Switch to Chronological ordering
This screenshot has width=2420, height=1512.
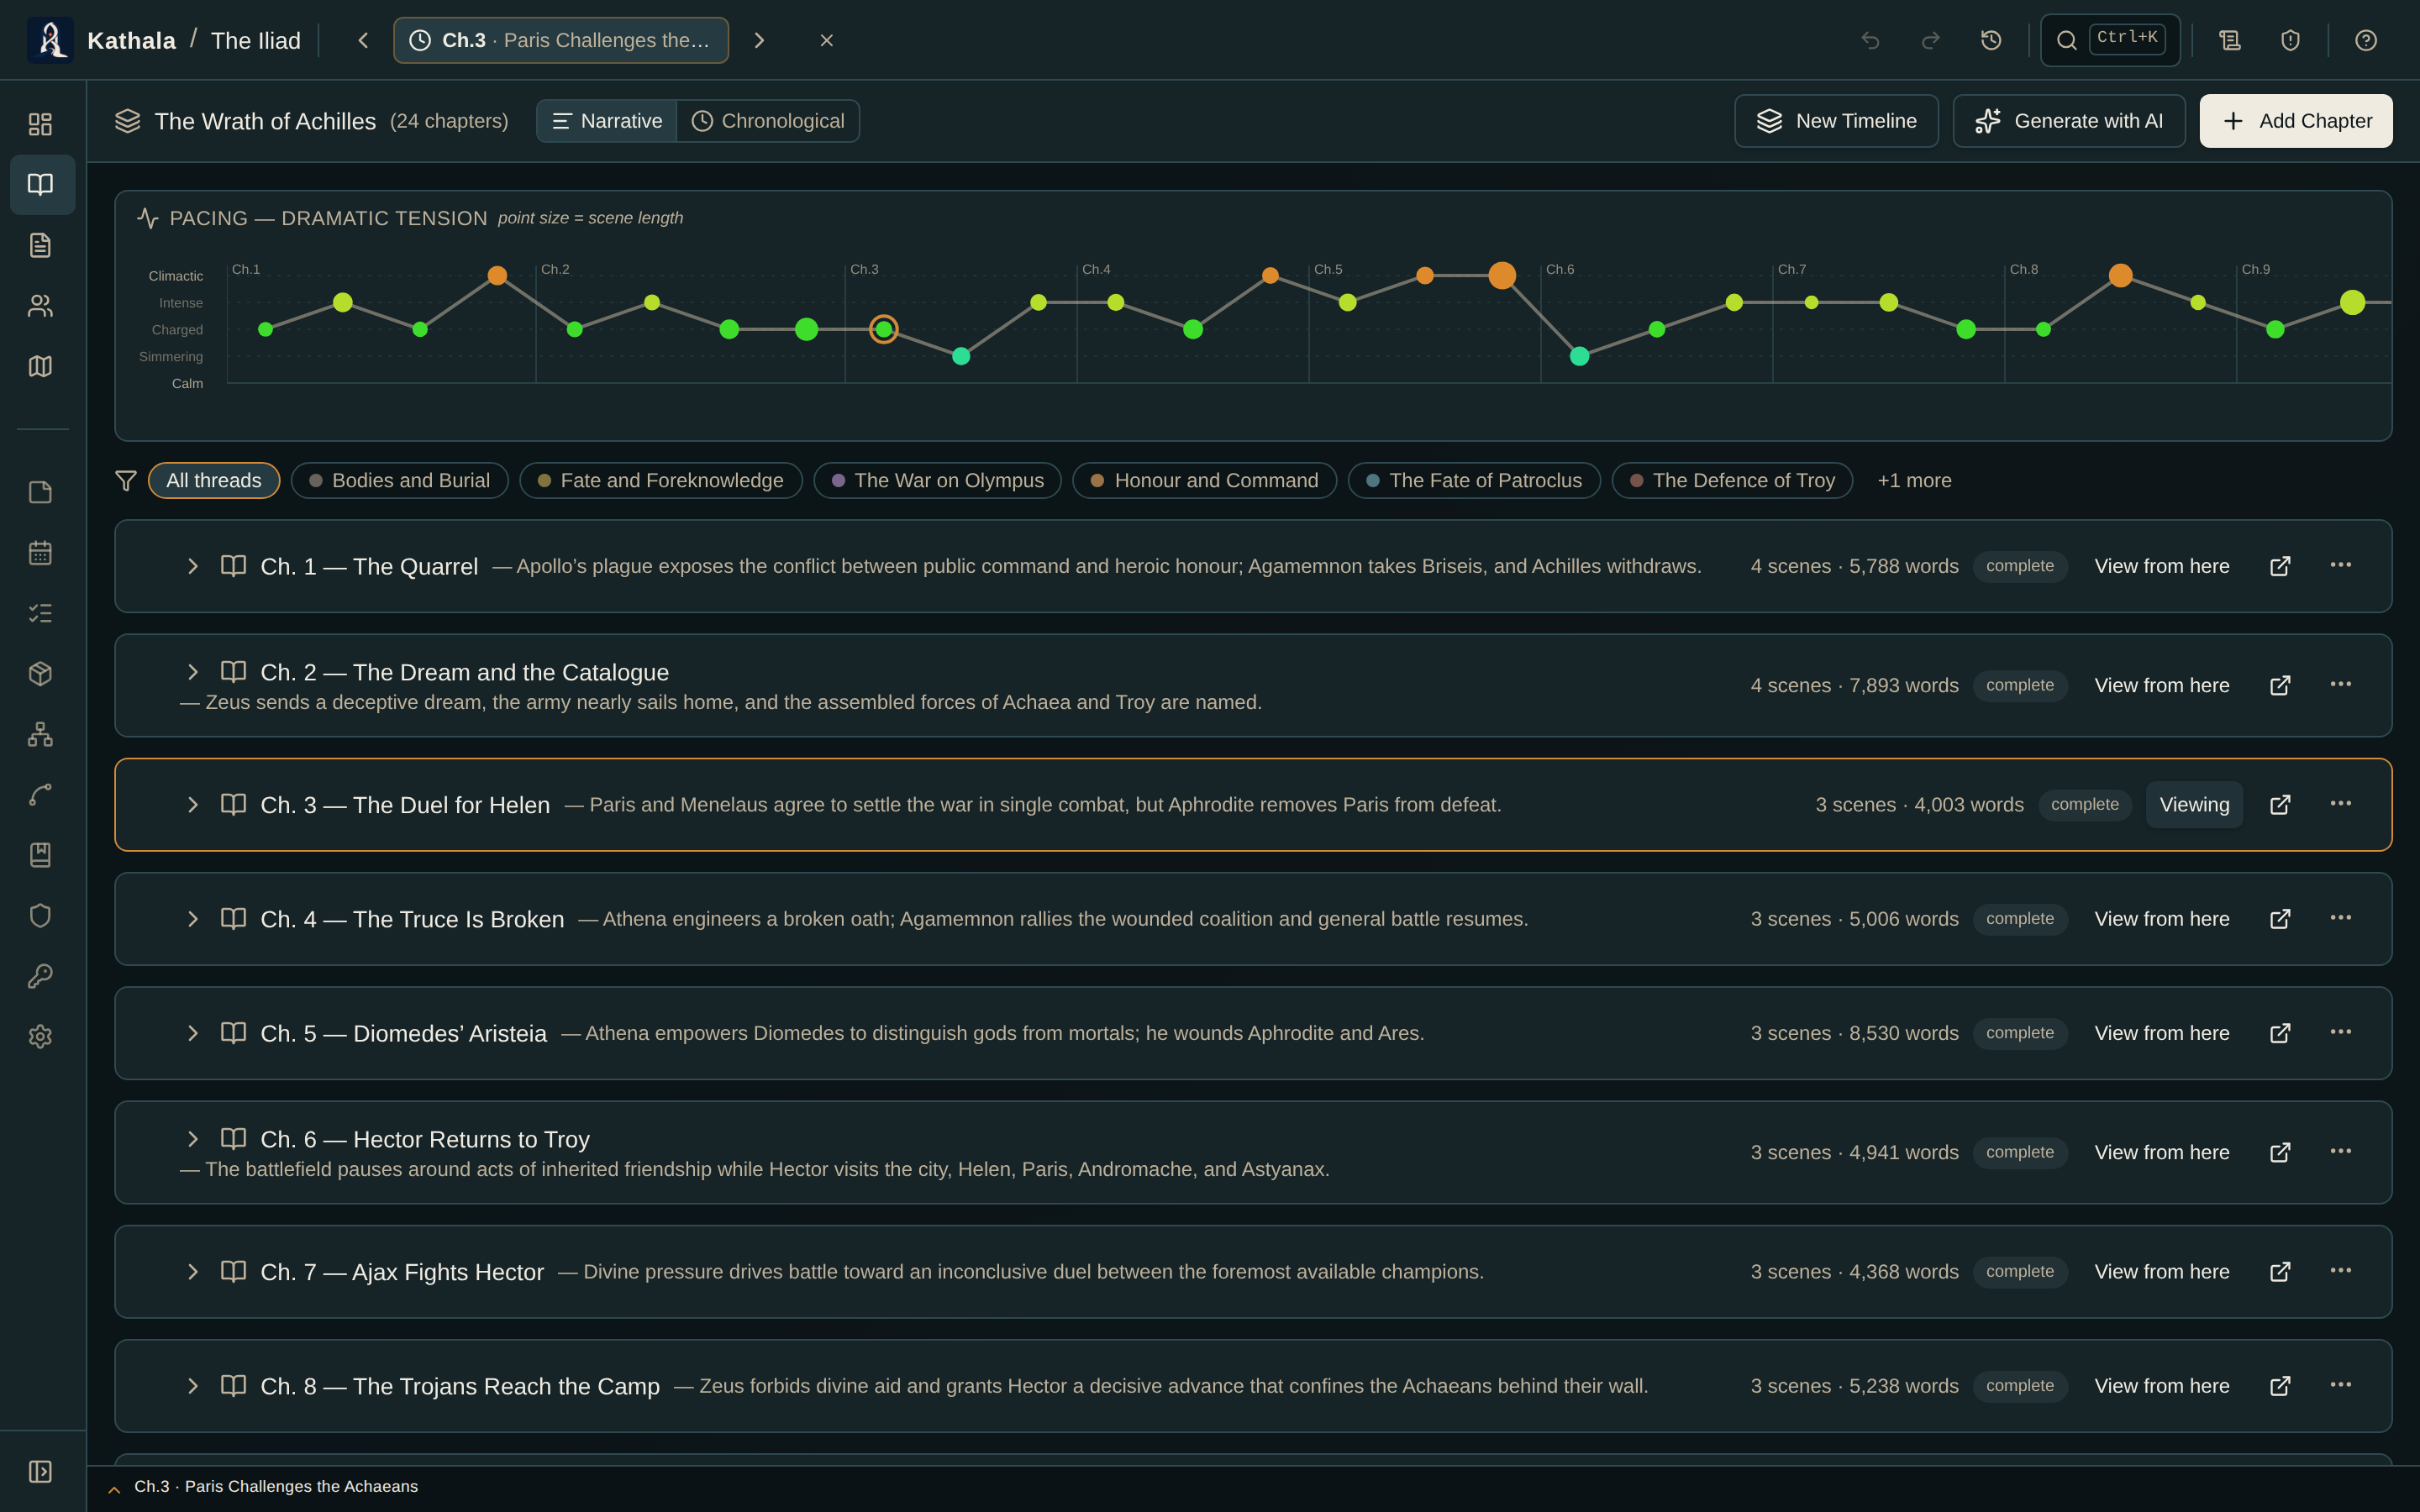tap(768, 121)
